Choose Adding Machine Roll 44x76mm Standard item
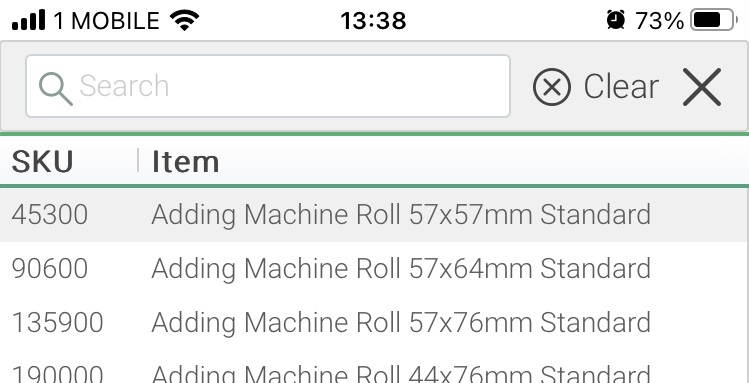 401,373
